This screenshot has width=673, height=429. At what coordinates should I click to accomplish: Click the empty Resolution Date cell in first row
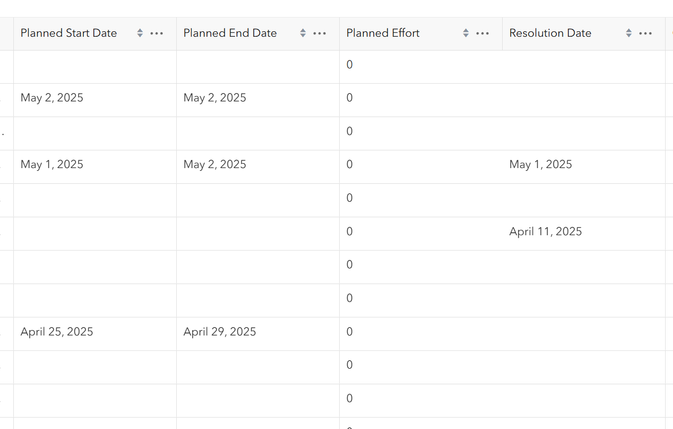click(x=585, y=65)
